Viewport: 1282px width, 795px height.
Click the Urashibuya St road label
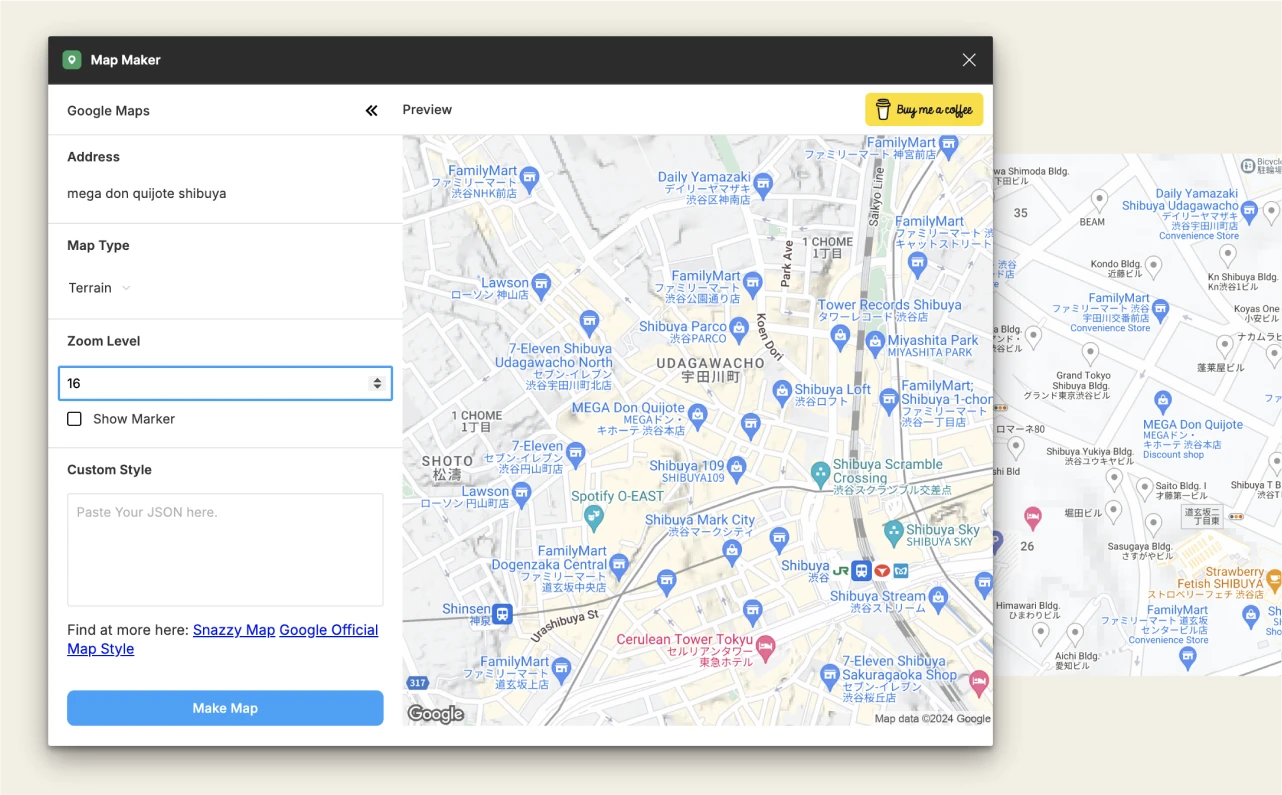coord(564,626)
